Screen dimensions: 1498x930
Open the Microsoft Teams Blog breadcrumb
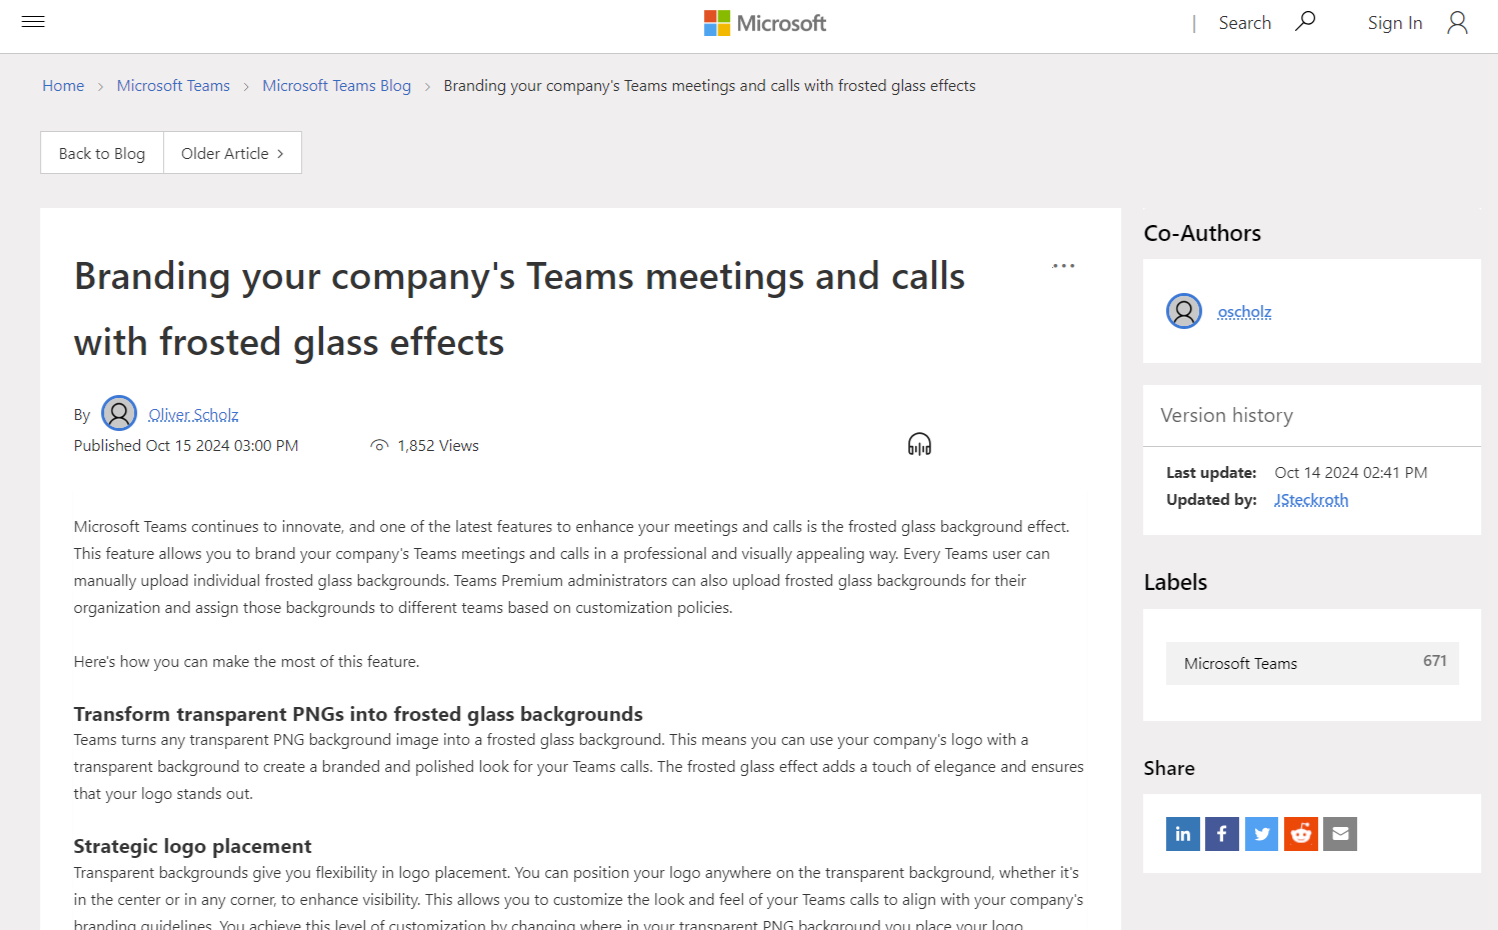(x=336, y=85)
